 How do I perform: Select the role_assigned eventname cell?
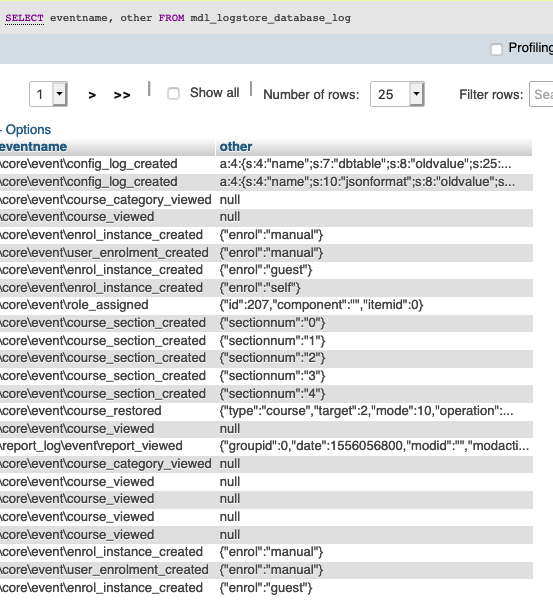[x=107, y=305]
